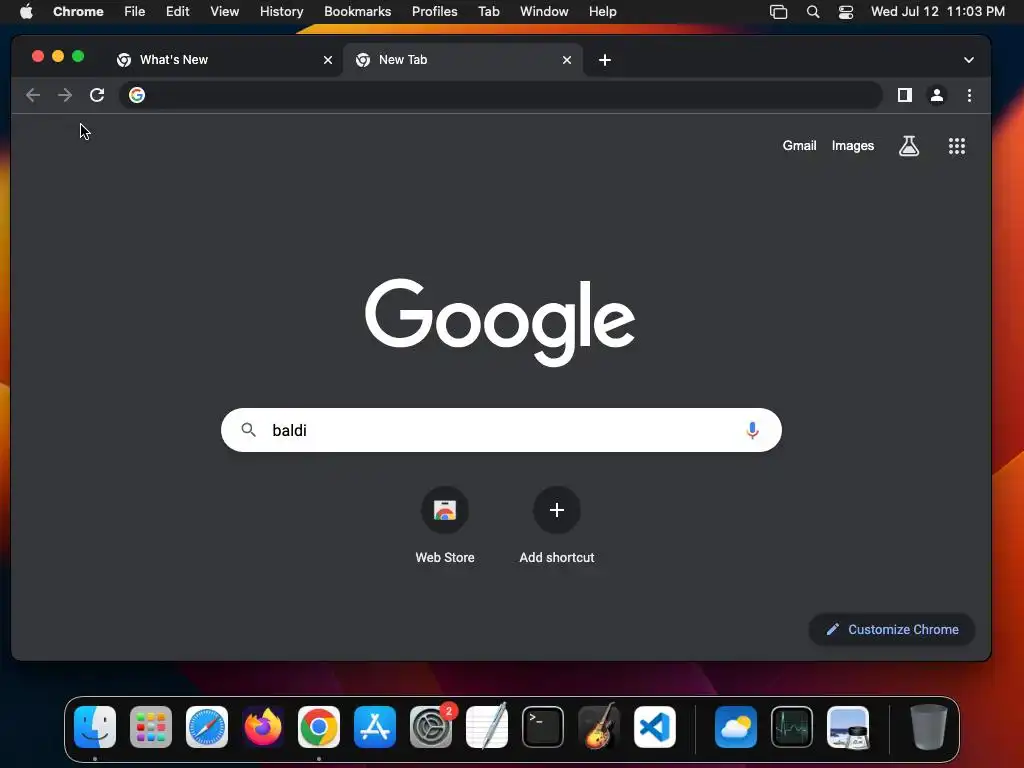Close the New Tab tab
The image size is (1024, 768).
click(567, 60)
